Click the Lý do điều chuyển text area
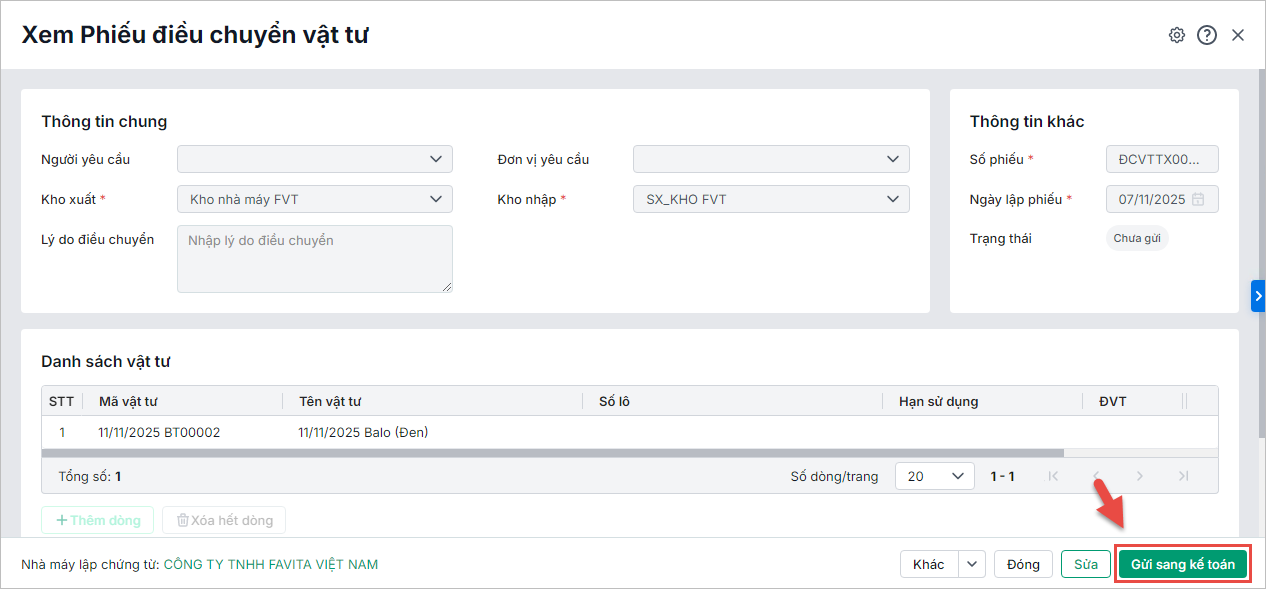Image resolution: width=1266 pixels, height=589 pixels. pos(314,259)
